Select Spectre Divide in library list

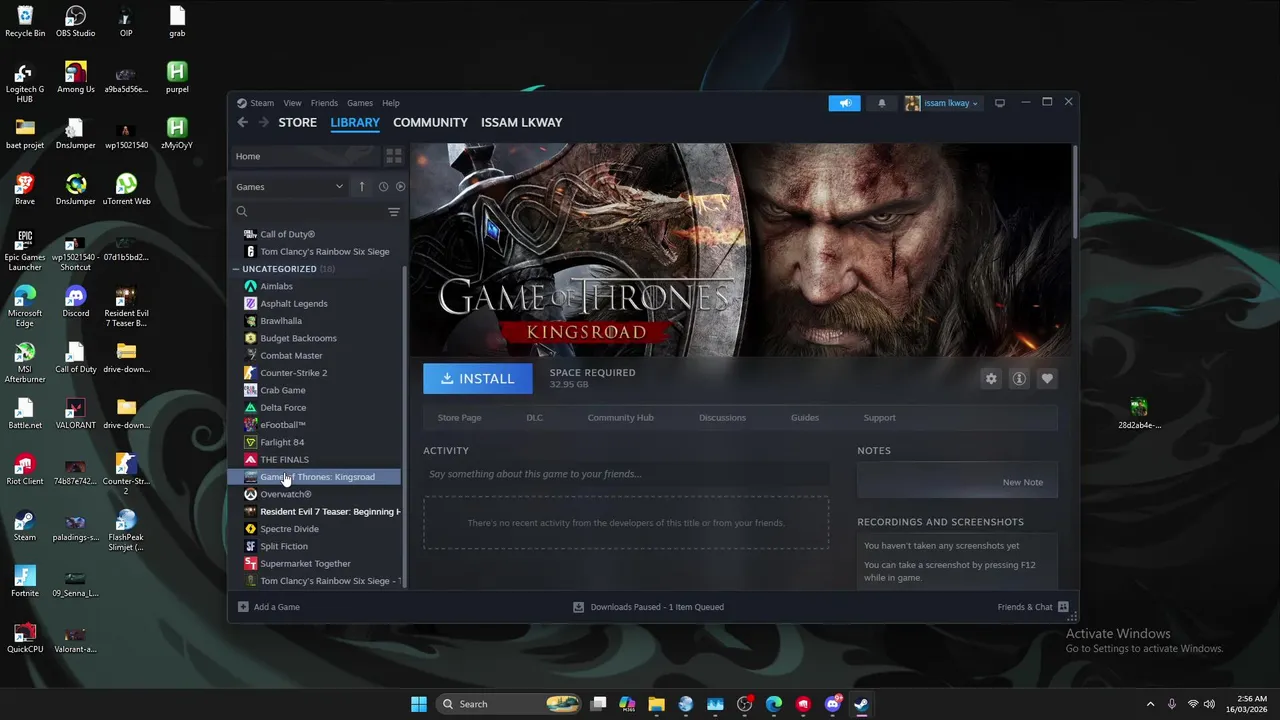[x=289, y=529]
